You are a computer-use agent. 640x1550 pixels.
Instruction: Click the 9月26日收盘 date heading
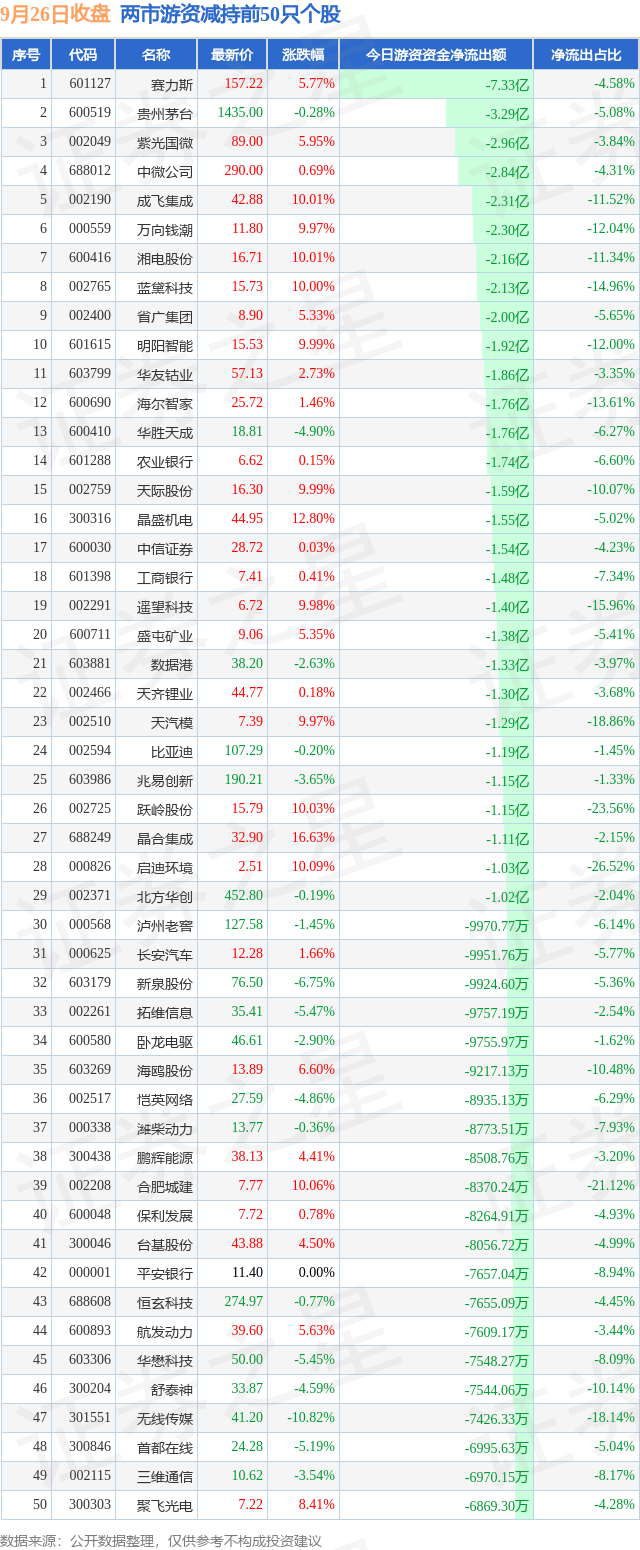pyautogui.click(x=56, y=15)
